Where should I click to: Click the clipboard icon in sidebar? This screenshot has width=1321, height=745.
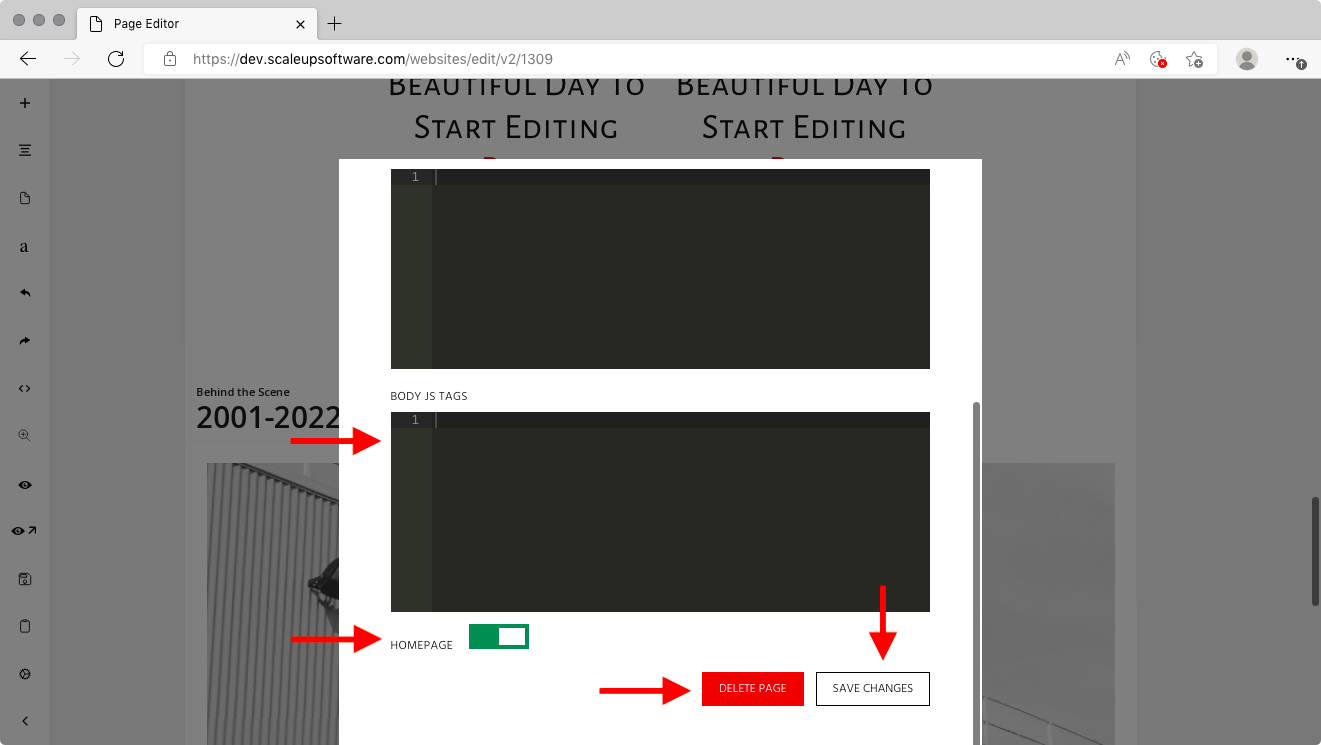(25, 626)
